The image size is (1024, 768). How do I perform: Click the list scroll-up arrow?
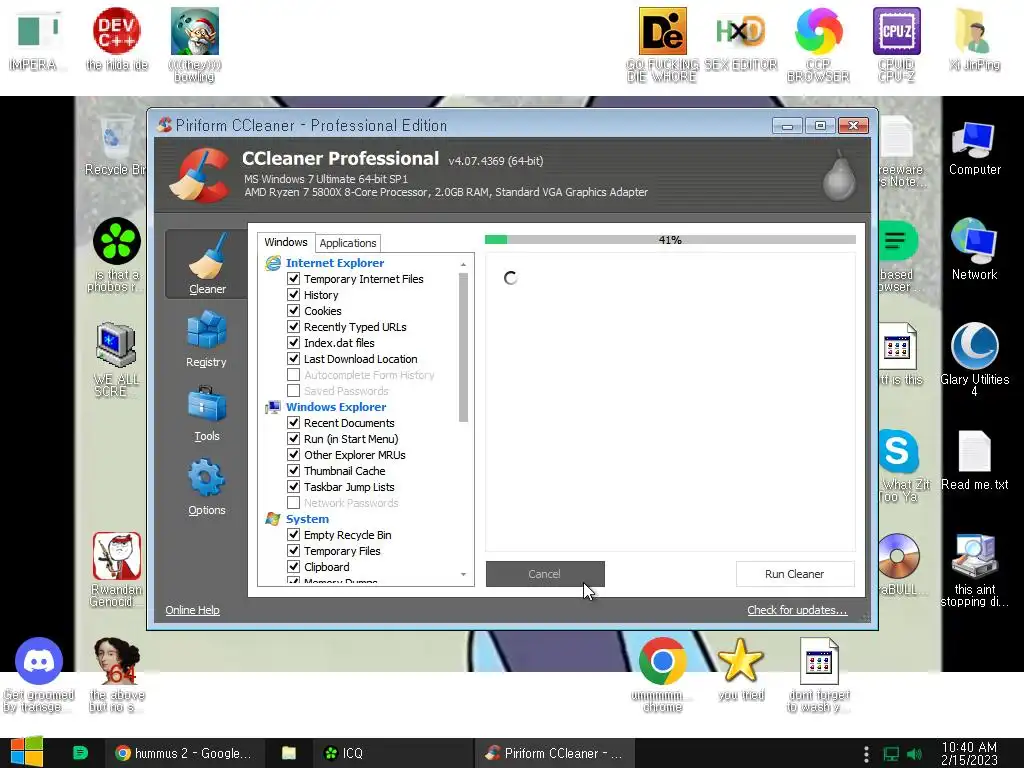point(463,264)
